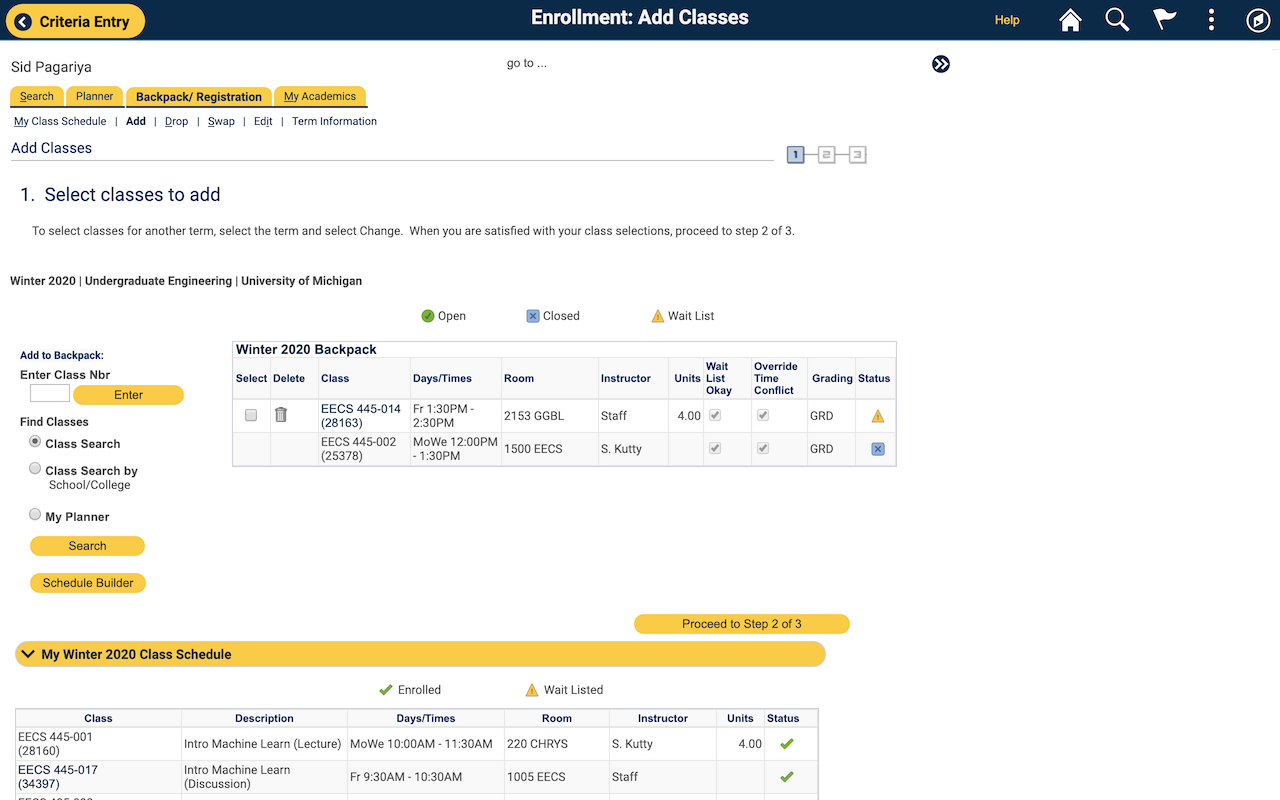This screenshot has height=800, width=1280.
Task: Click the Wait List legend triangle icon
Action: pyautogui.click(x=657, y=316)
